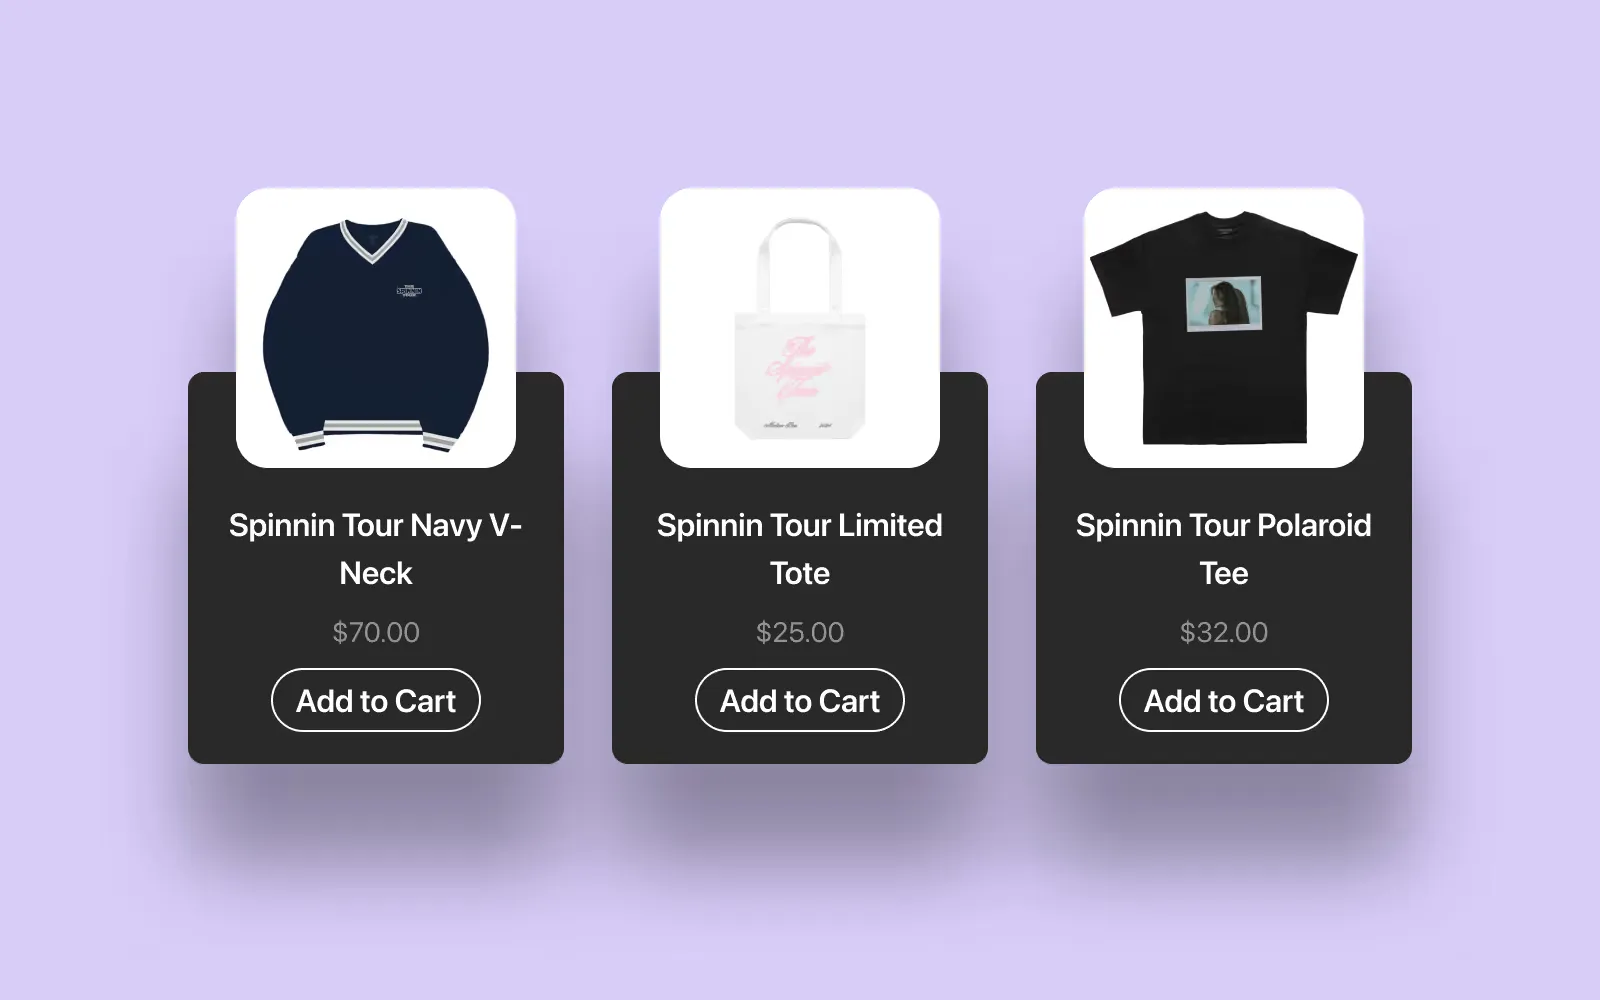Viewport: 1600px width, 1000px height.
Task: Open the black Polaroid tee image
Action: [1224, 328]
